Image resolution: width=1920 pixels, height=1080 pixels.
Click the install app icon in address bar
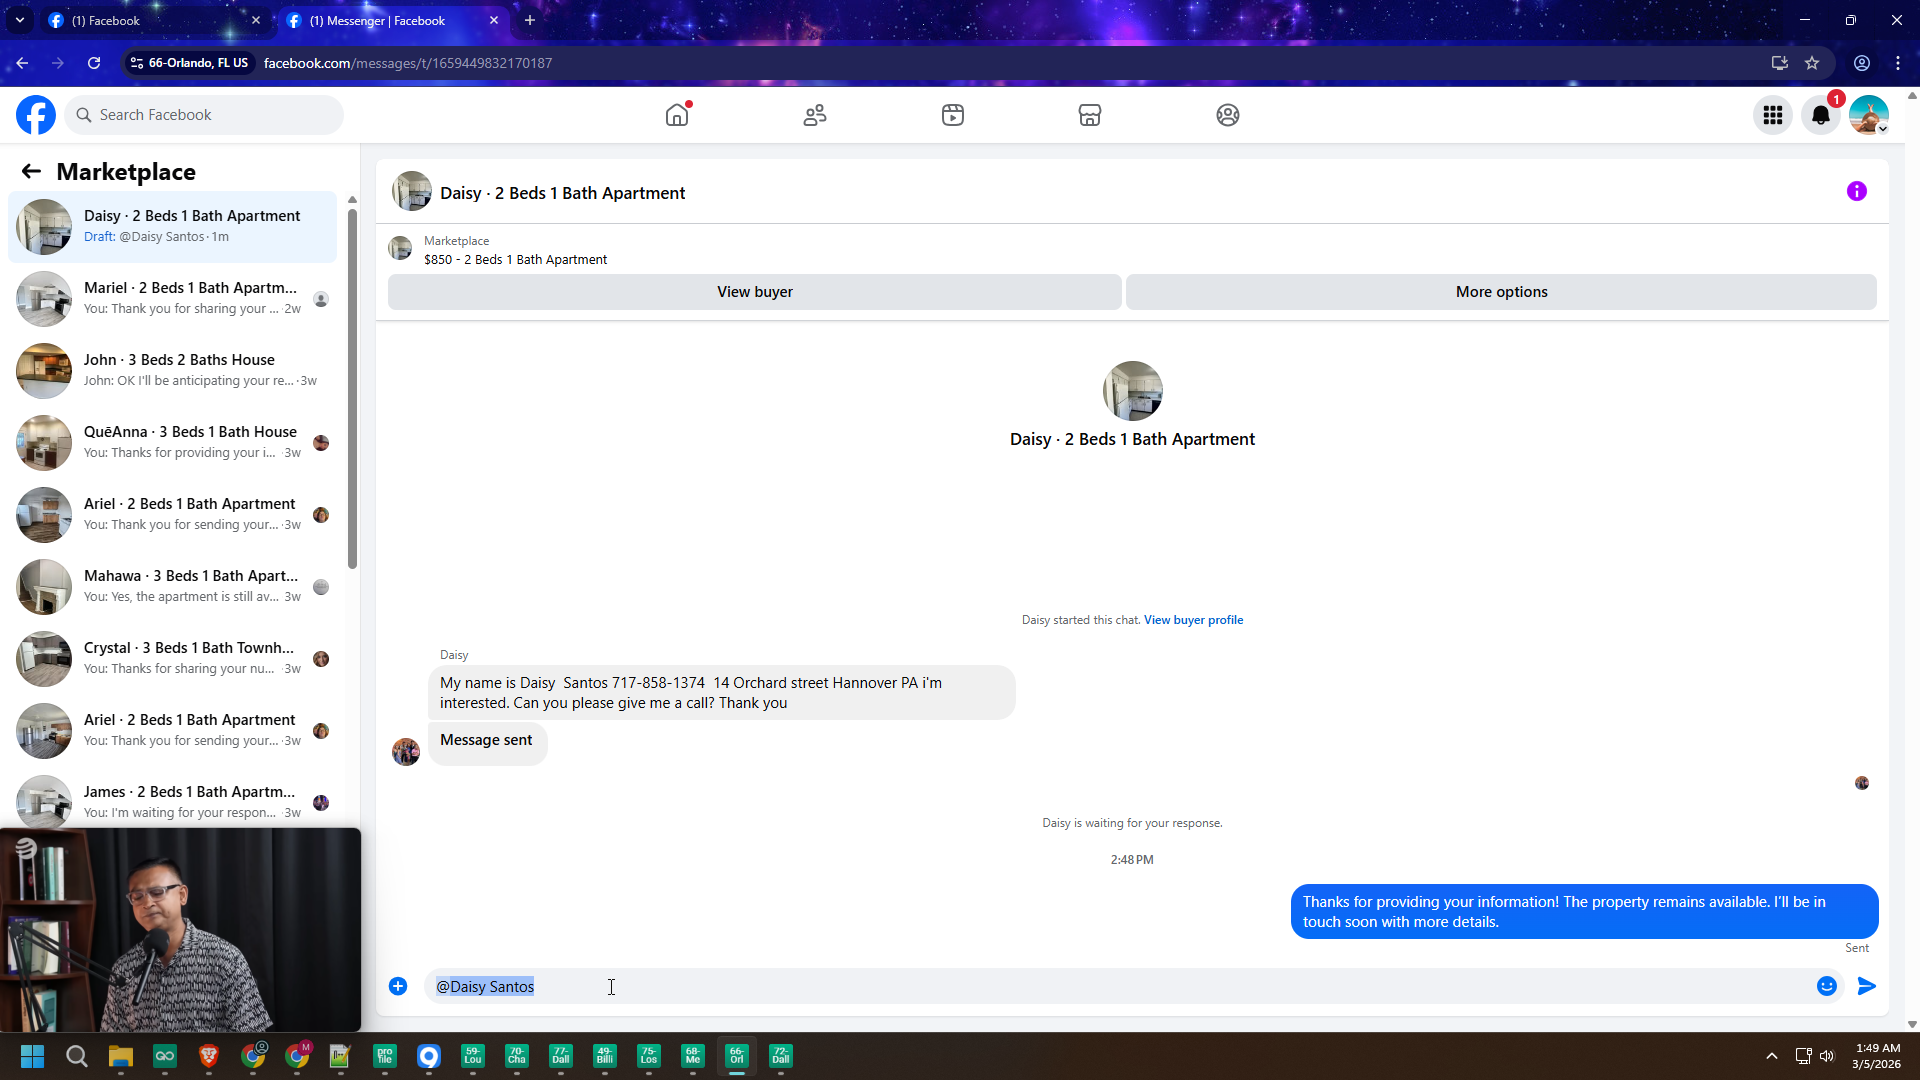(1780, 63)
